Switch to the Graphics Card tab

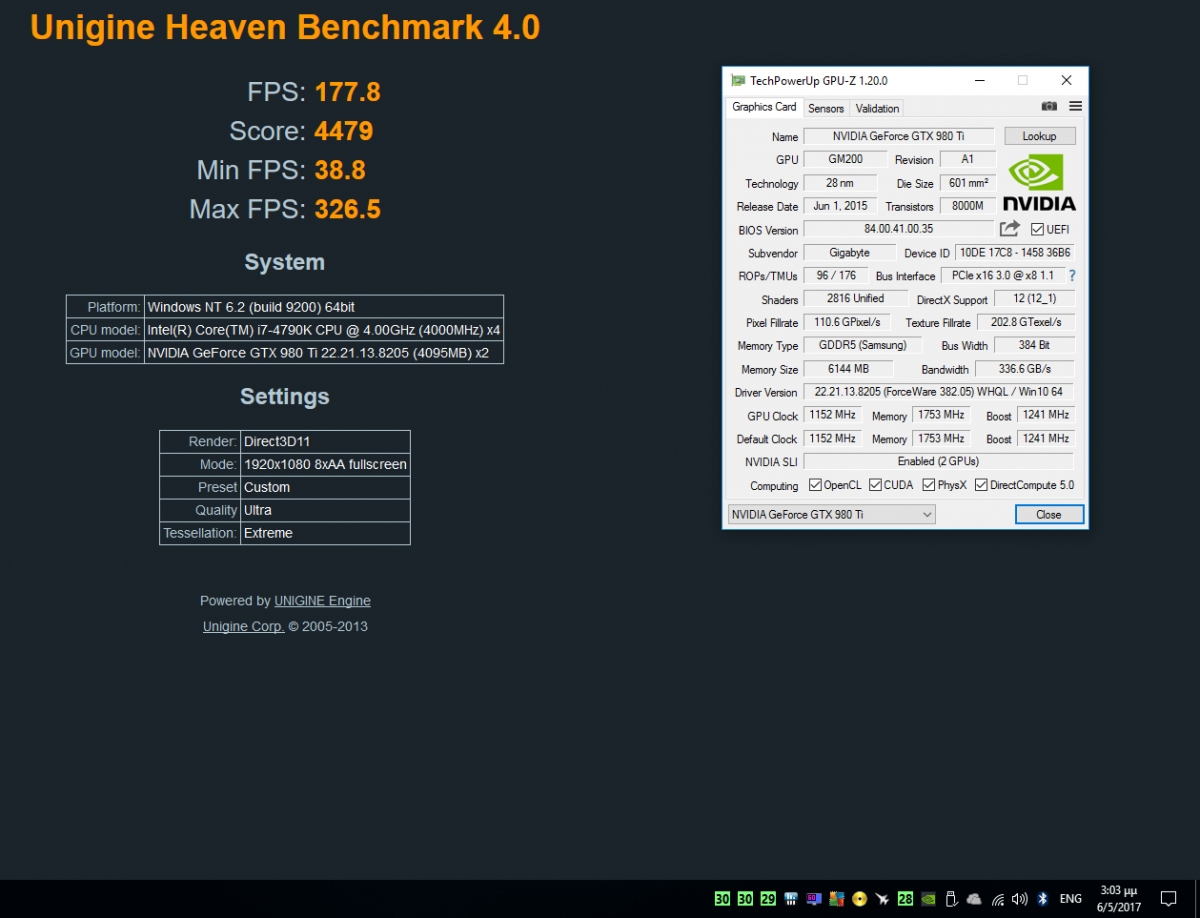[764, 107]
